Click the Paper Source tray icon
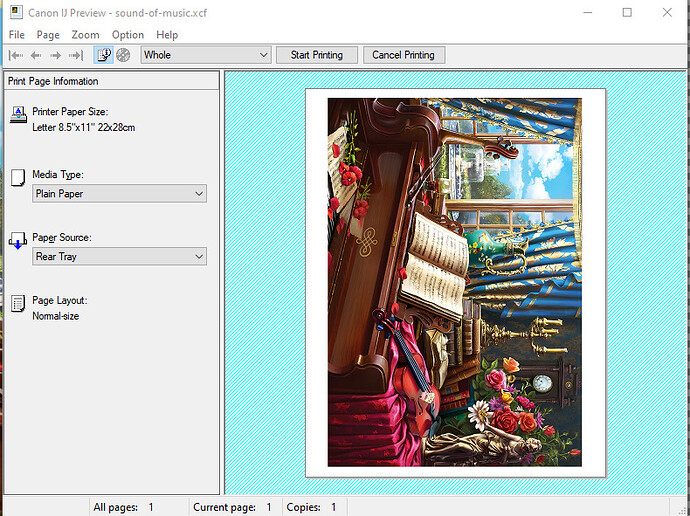 coord(17,241)
